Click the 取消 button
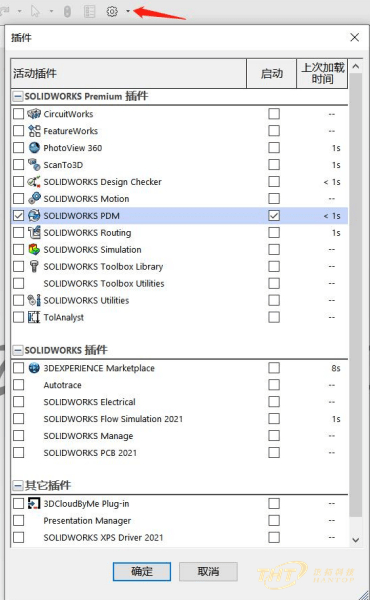This screenshot has height=600, width=370. tap(208, 572)
